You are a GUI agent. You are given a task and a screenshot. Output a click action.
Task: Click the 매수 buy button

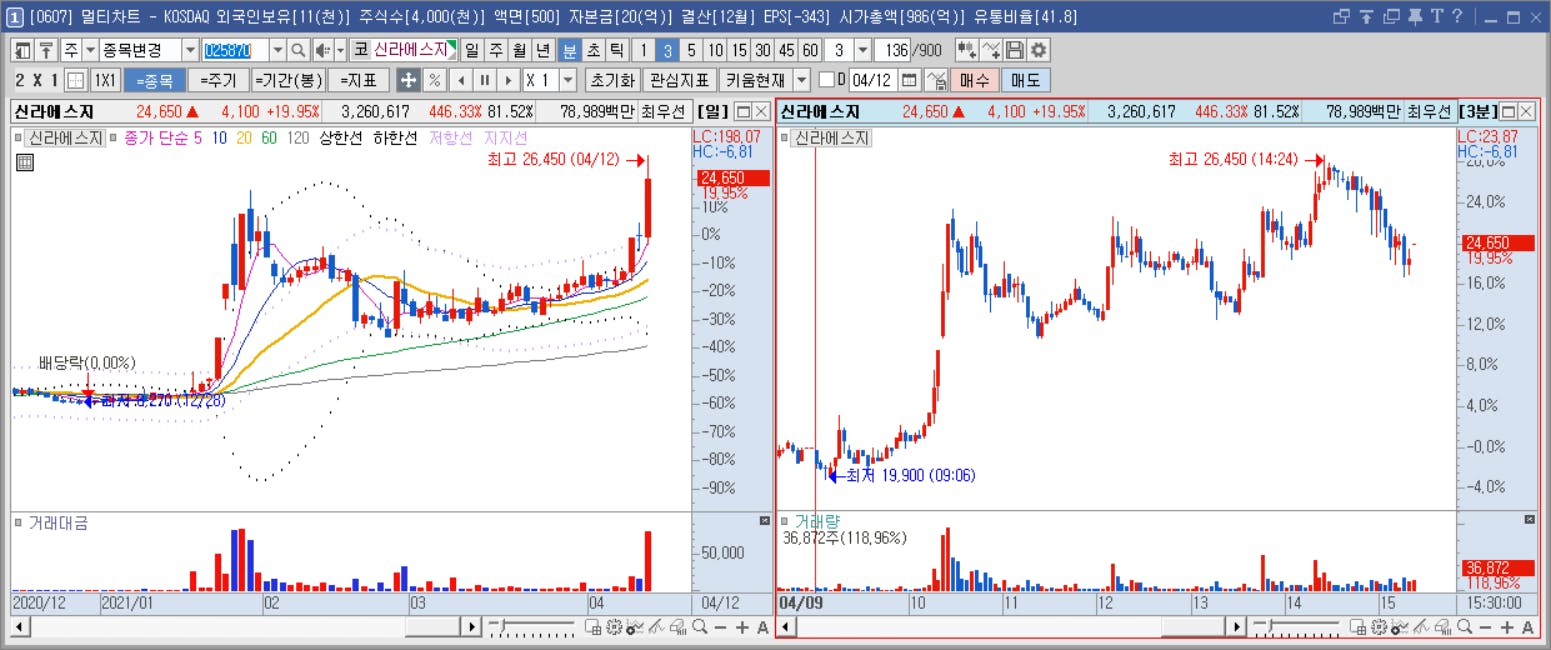pos(974,80)
